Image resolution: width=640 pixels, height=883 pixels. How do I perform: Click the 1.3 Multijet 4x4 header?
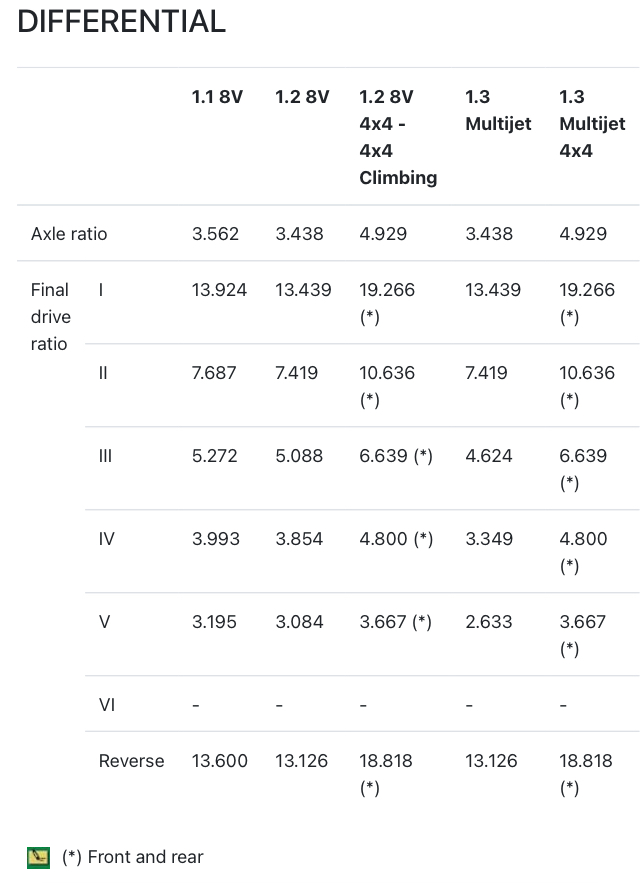pos(592,124)
